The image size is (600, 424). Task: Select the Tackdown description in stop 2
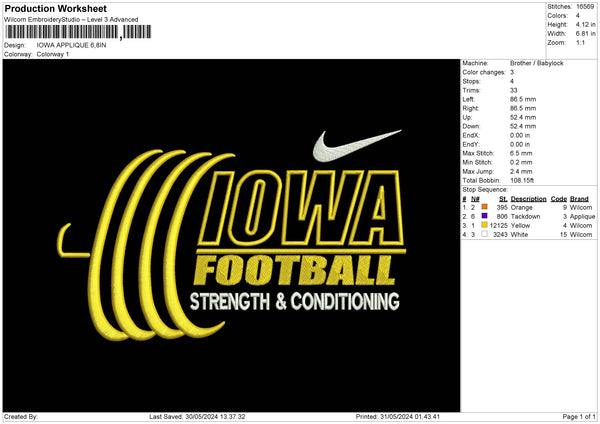525,216
